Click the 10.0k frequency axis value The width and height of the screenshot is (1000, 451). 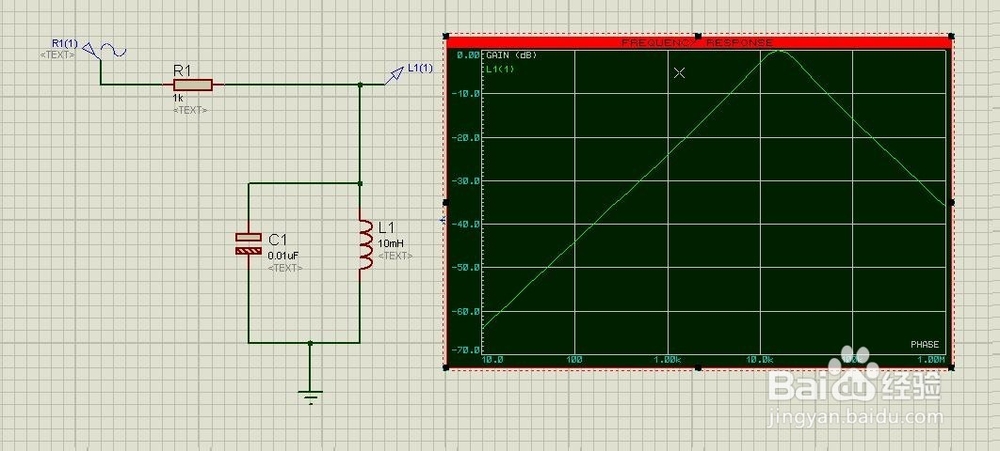[x=760, y=360]
